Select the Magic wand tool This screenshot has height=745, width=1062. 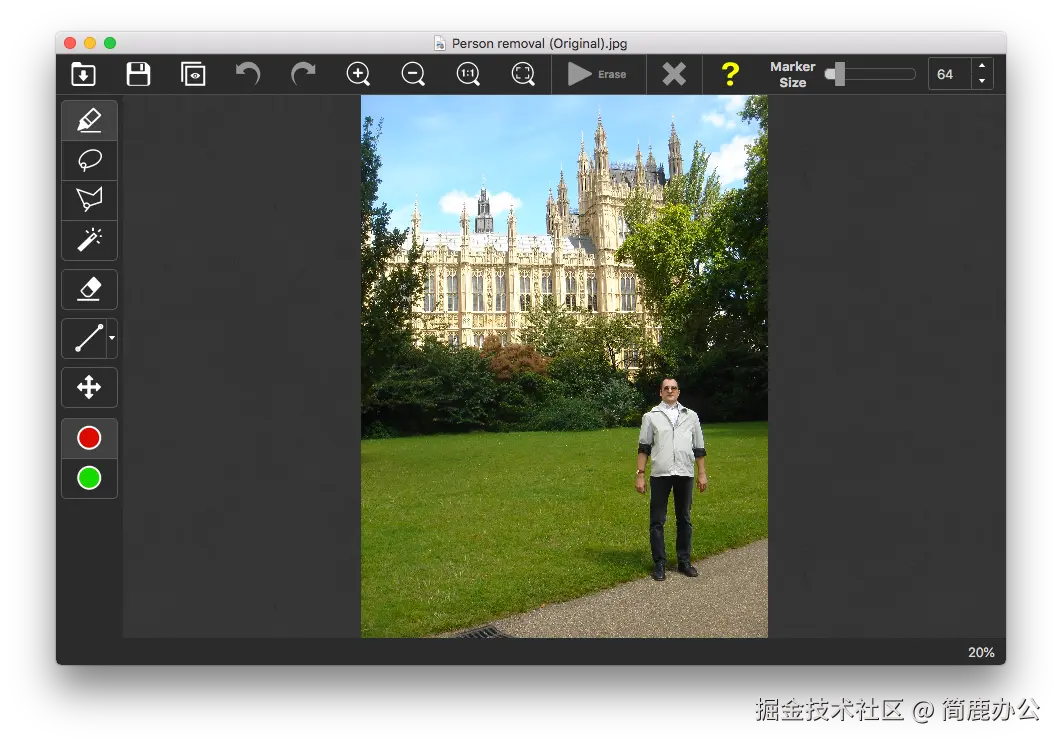[89, 240]
